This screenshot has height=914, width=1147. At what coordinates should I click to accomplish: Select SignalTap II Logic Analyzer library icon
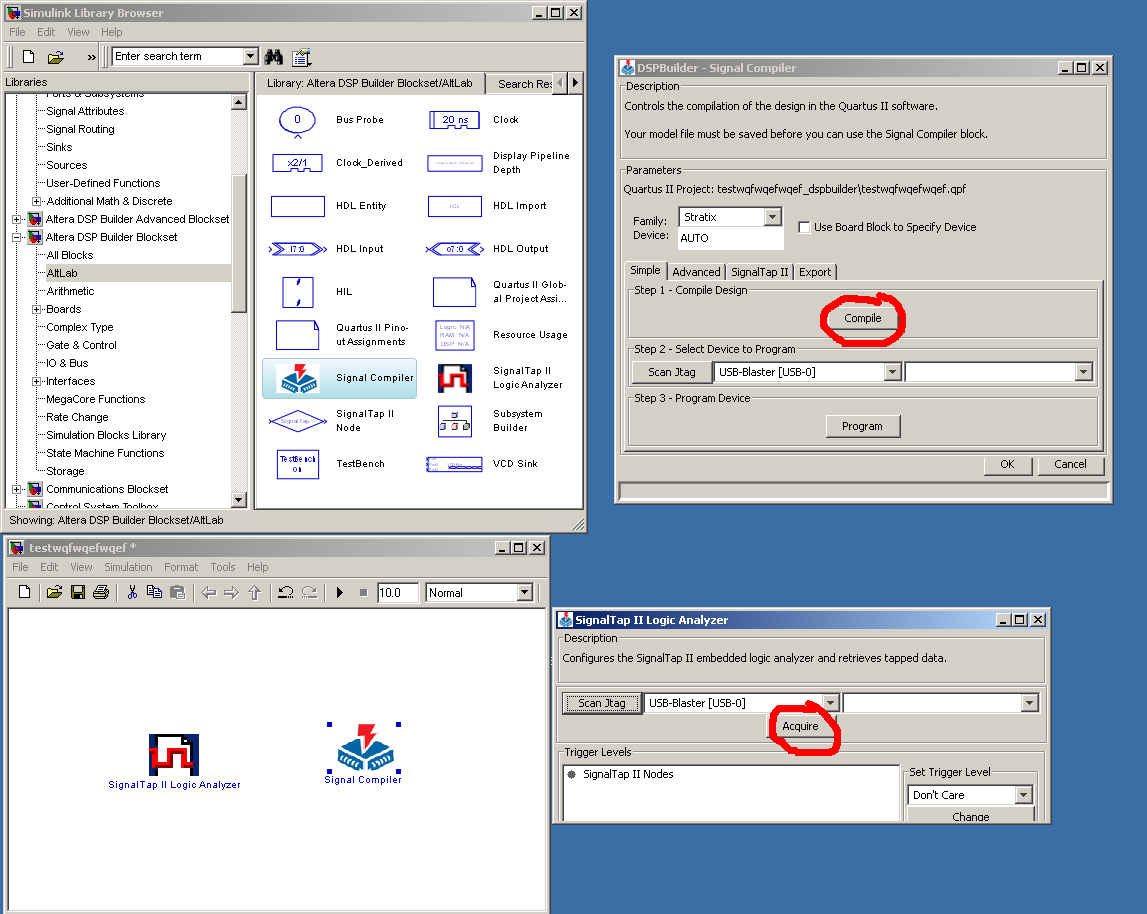454,378
